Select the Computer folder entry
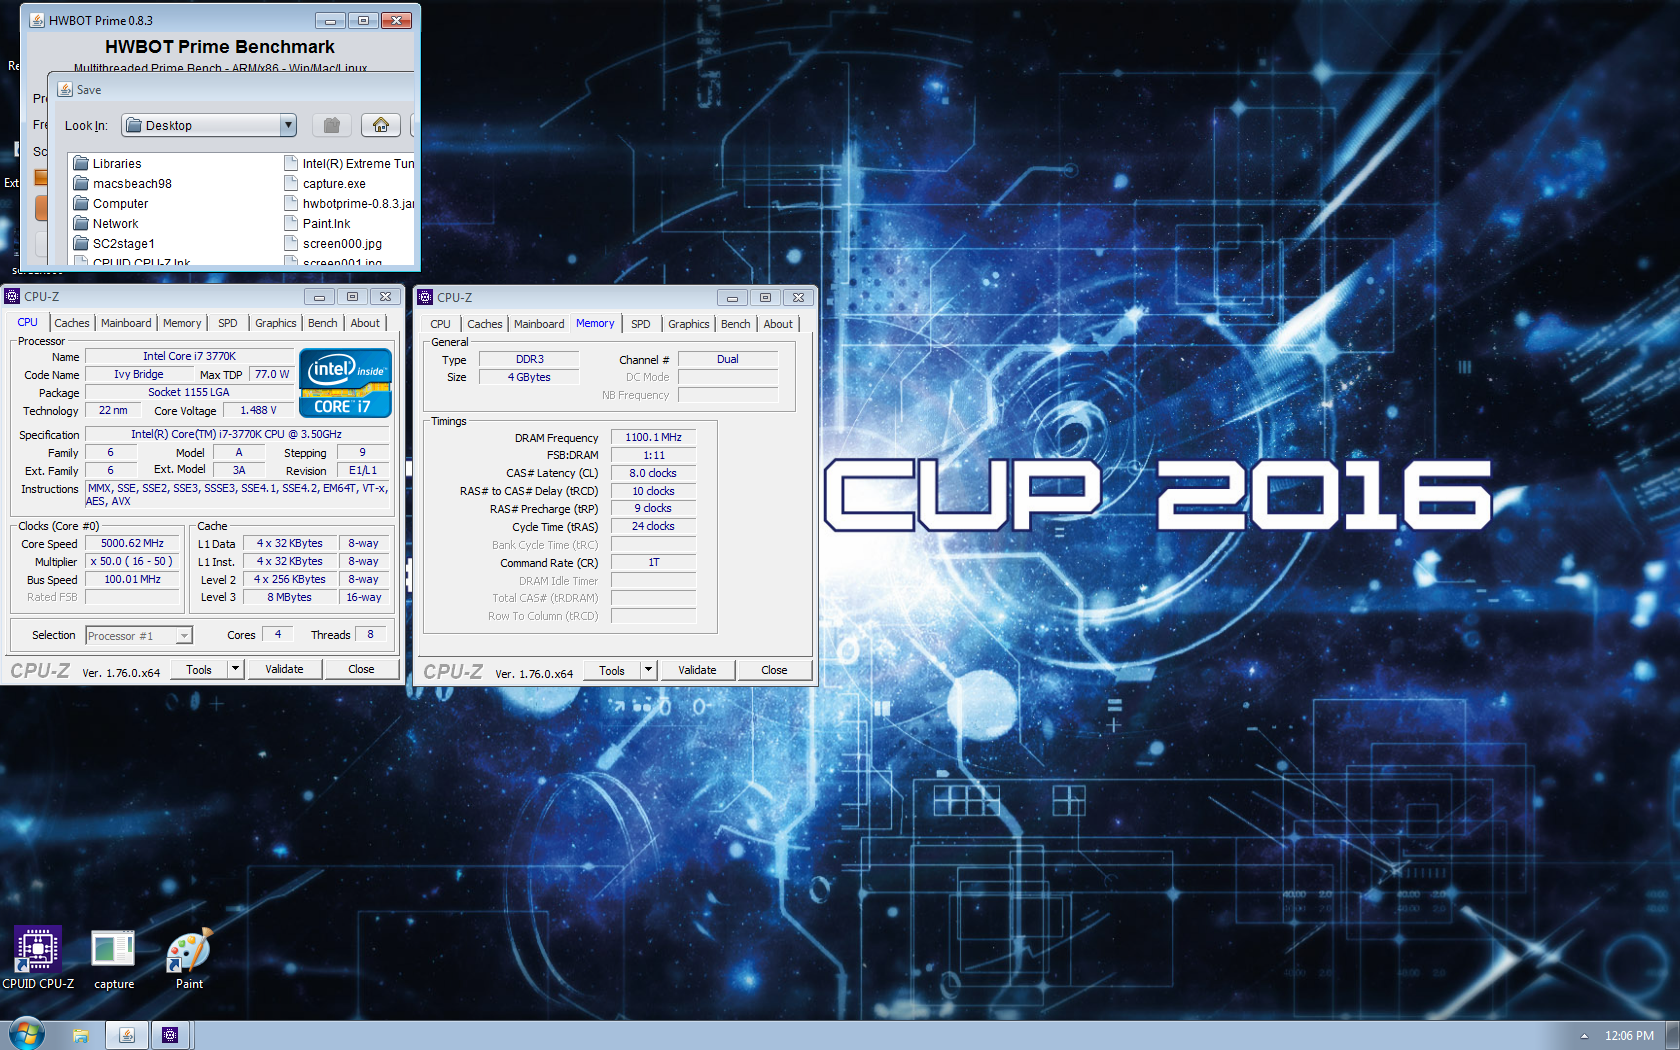The image size is (1680, 1050). 111,203
